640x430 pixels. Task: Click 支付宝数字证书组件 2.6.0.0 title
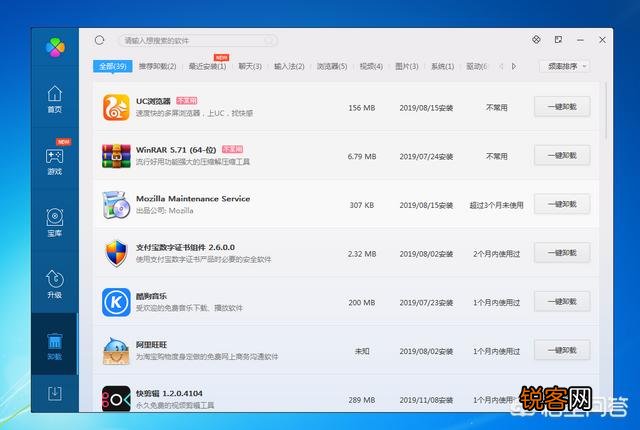pos(185,247)
